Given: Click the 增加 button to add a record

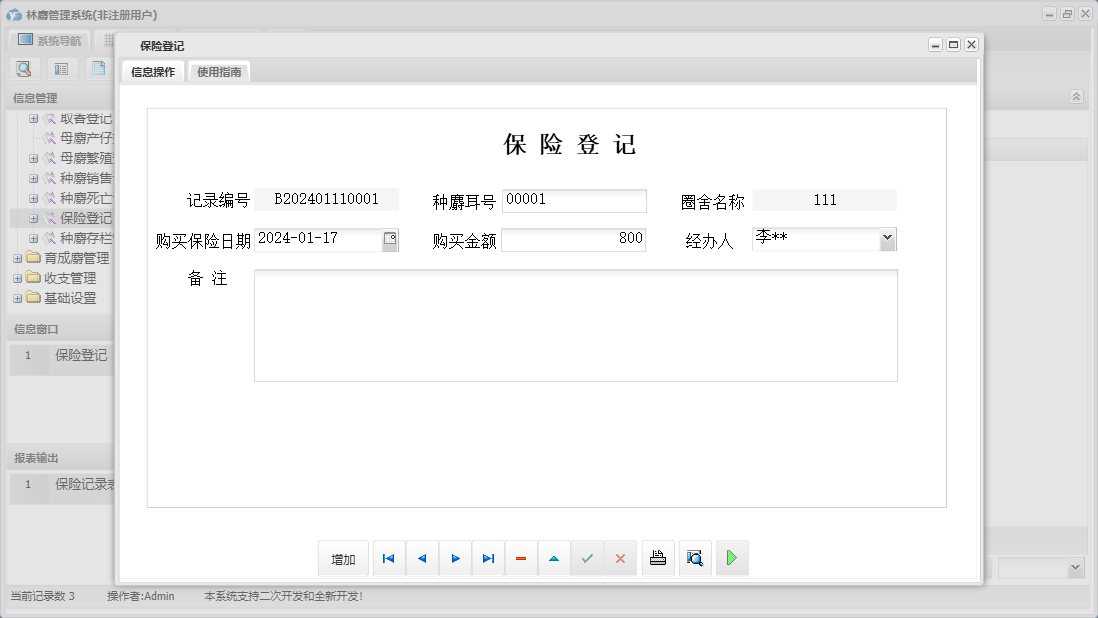Looking at the screenshot, I should (342, 558).
